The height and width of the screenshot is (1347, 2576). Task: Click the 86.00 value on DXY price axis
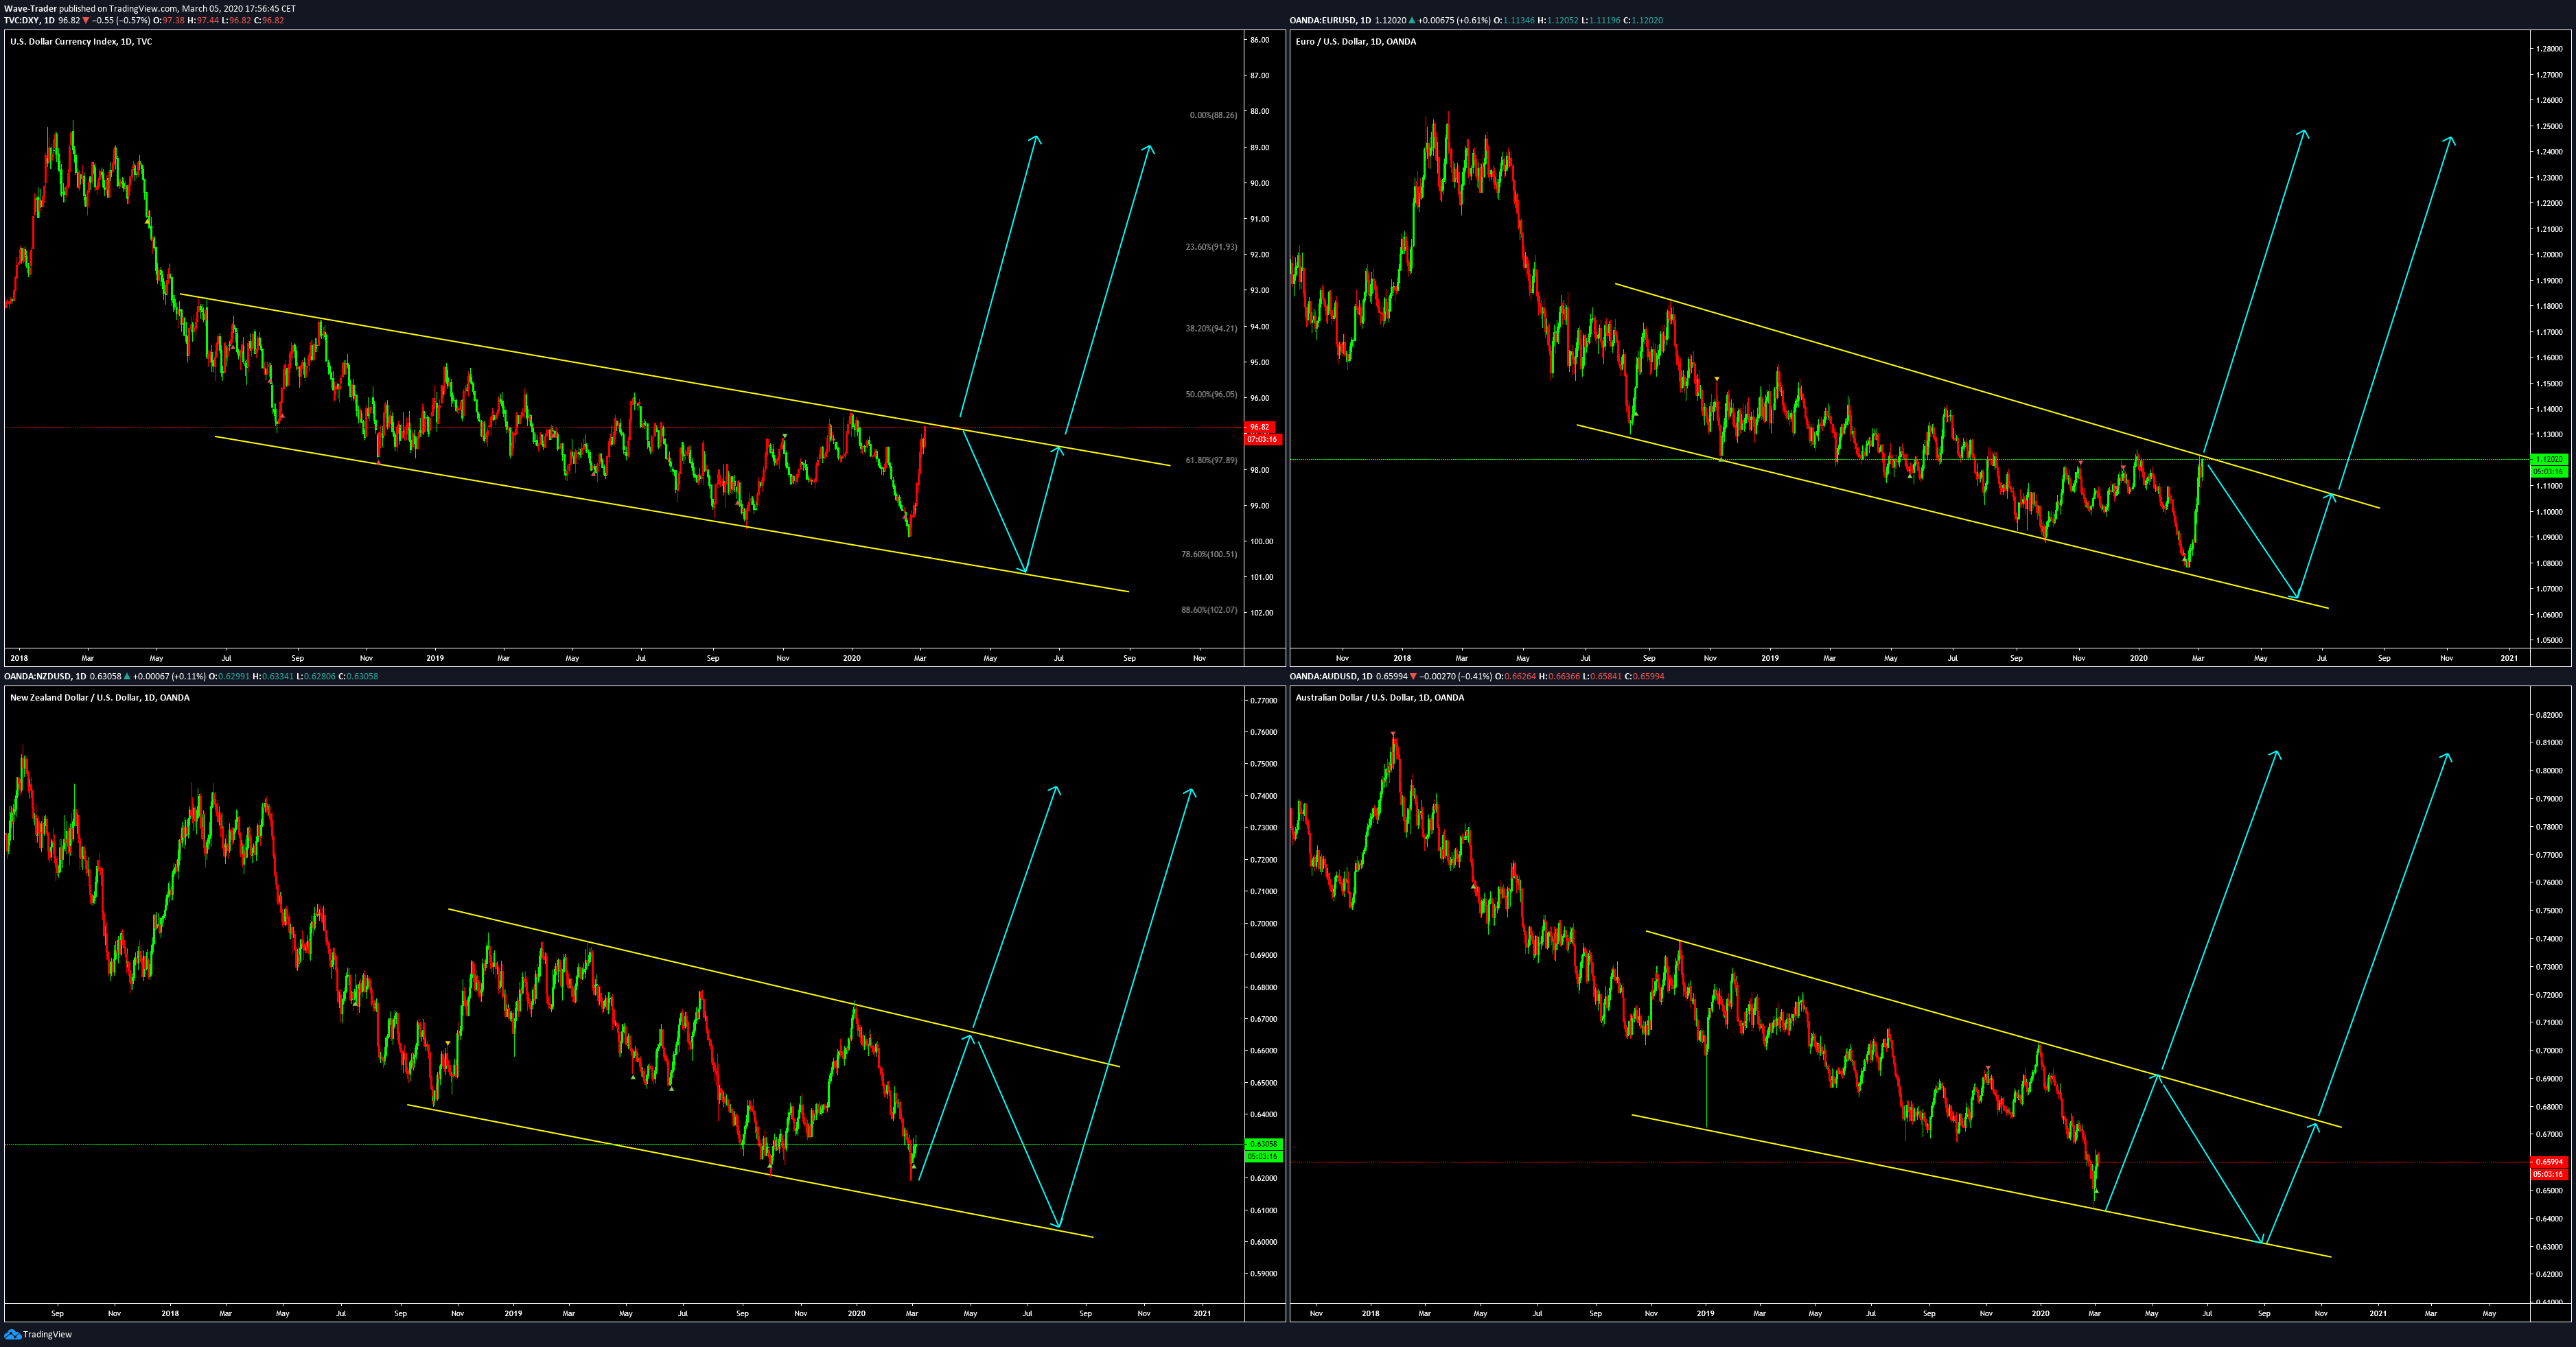(1259, 40)
